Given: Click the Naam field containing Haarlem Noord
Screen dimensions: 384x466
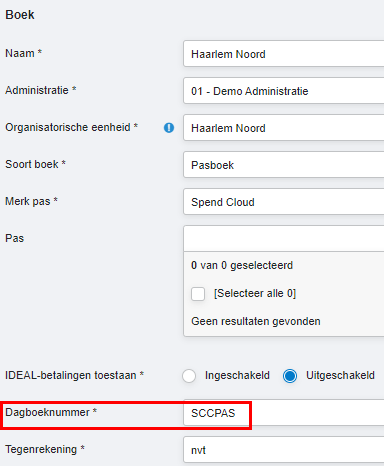Looking at the screenshot, I should (x=284, y=54).
